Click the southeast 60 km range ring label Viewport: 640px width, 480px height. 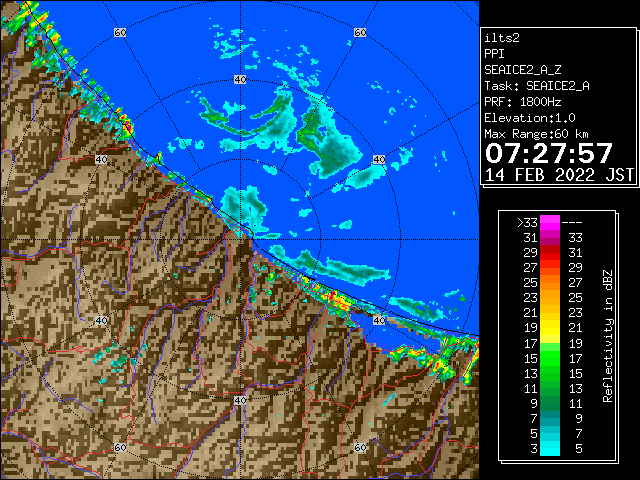pos(360,448)
